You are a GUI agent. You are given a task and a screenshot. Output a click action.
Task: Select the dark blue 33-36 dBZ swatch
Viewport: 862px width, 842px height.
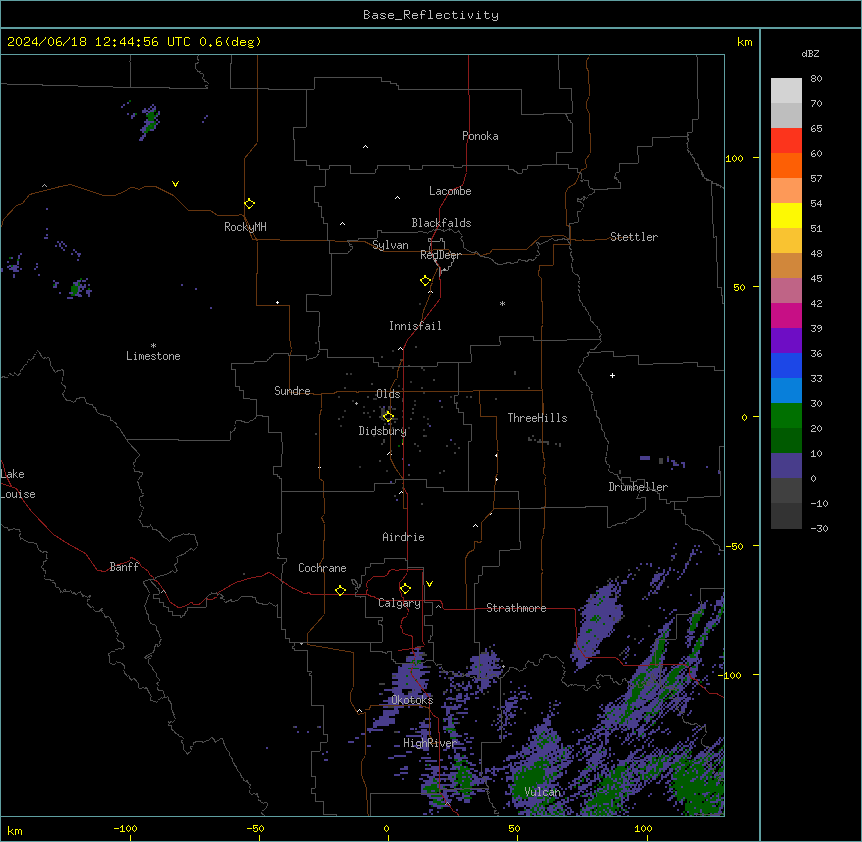(786, 365)
